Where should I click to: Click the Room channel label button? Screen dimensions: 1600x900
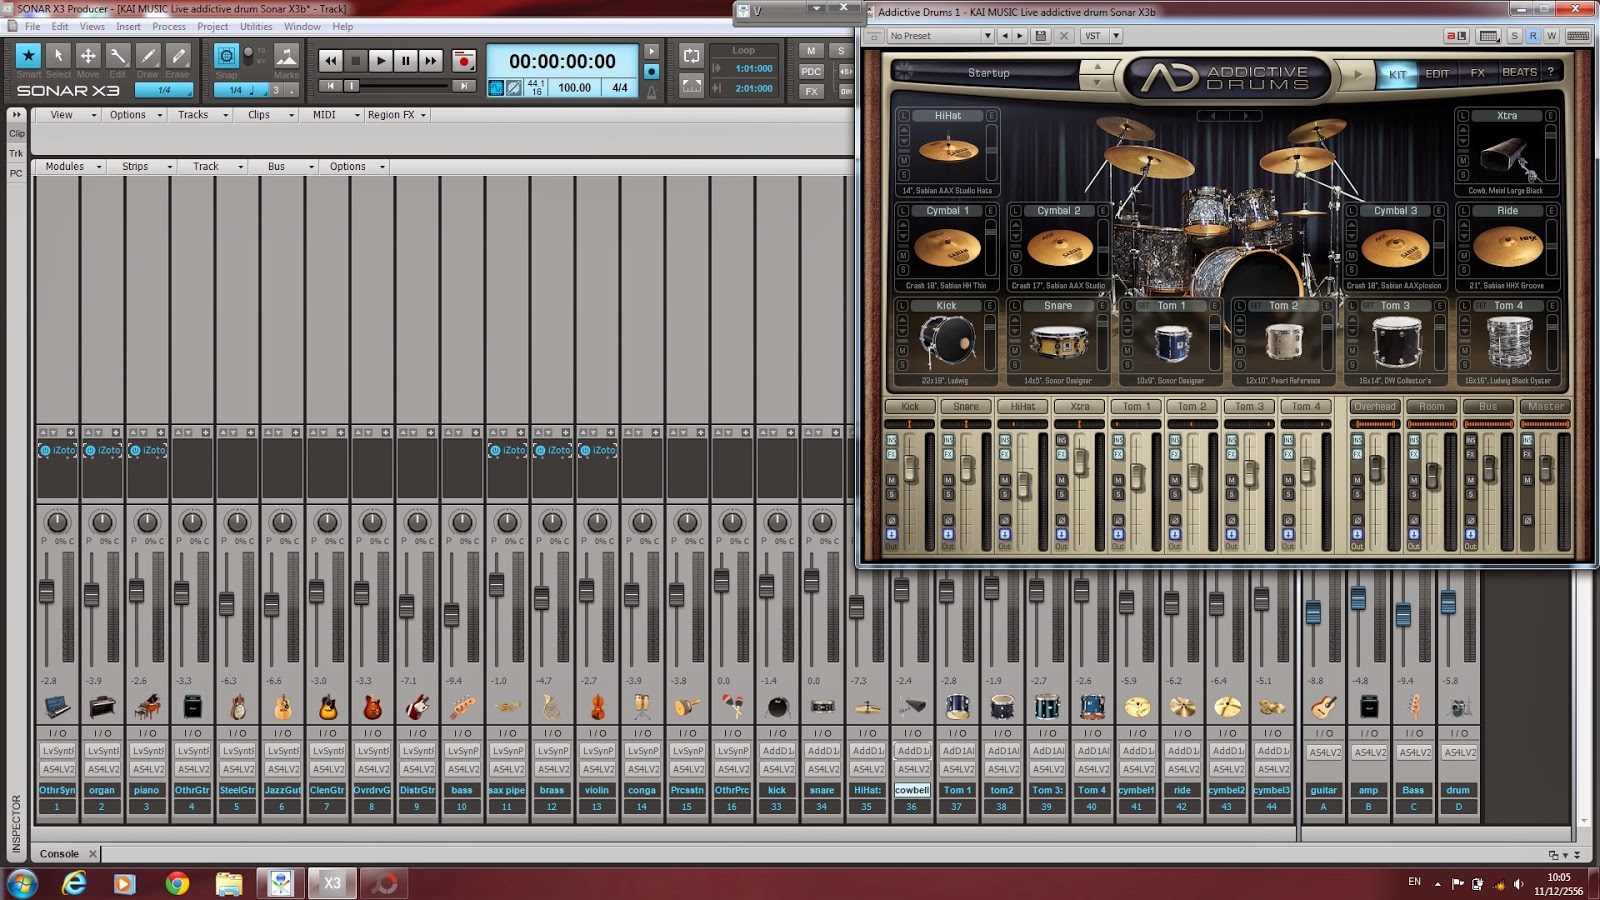[1431, 407]
